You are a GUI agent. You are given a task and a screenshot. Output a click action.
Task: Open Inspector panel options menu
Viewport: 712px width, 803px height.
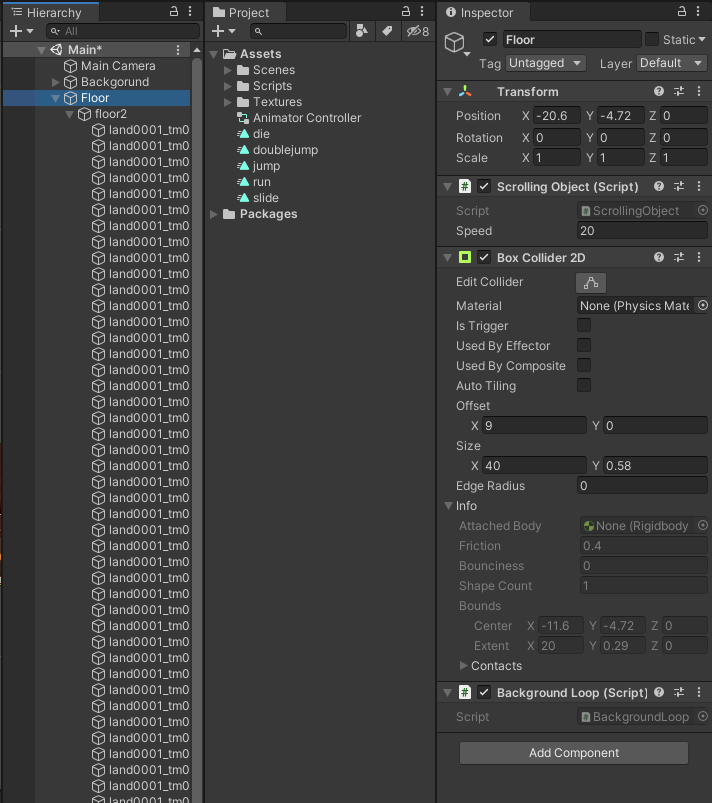point(698,11)
